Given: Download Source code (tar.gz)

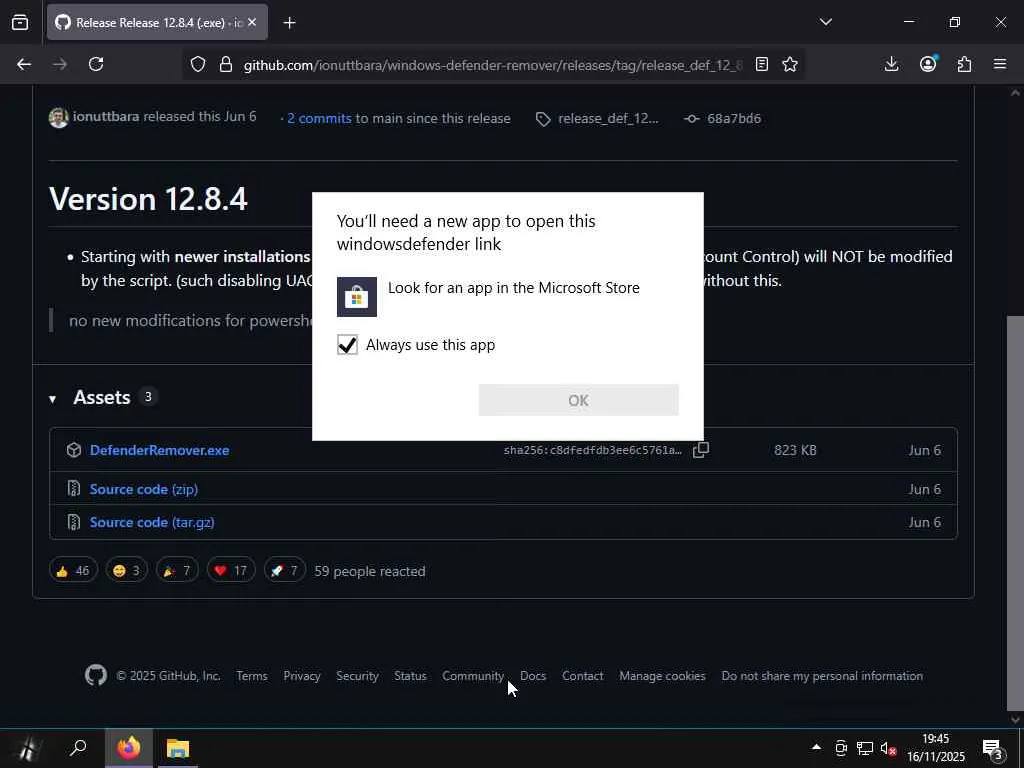Looking at the screenshot, I should pos(152,522).
